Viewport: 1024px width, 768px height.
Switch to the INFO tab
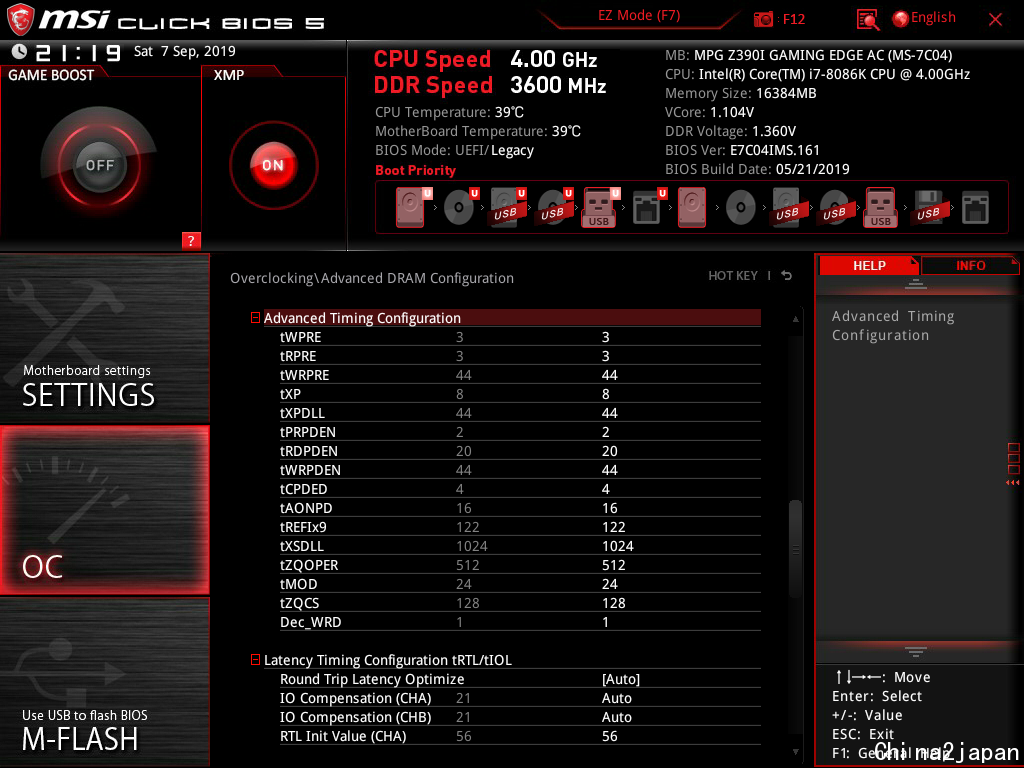pyautogui.click(x=970, y=265)
